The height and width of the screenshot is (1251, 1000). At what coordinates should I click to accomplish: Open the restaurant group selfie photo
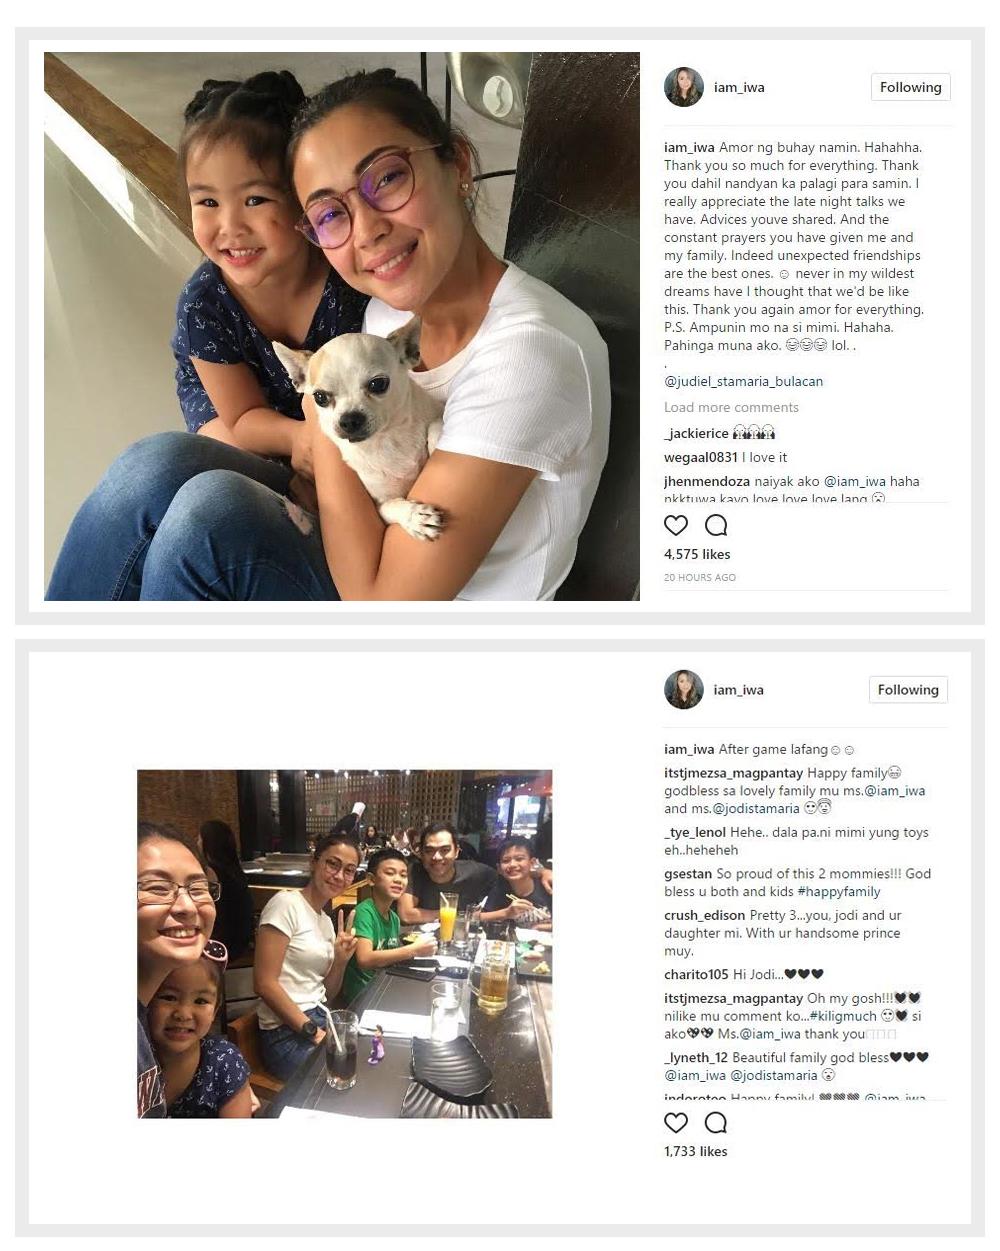pyautogui.click(x=344, y=944)
